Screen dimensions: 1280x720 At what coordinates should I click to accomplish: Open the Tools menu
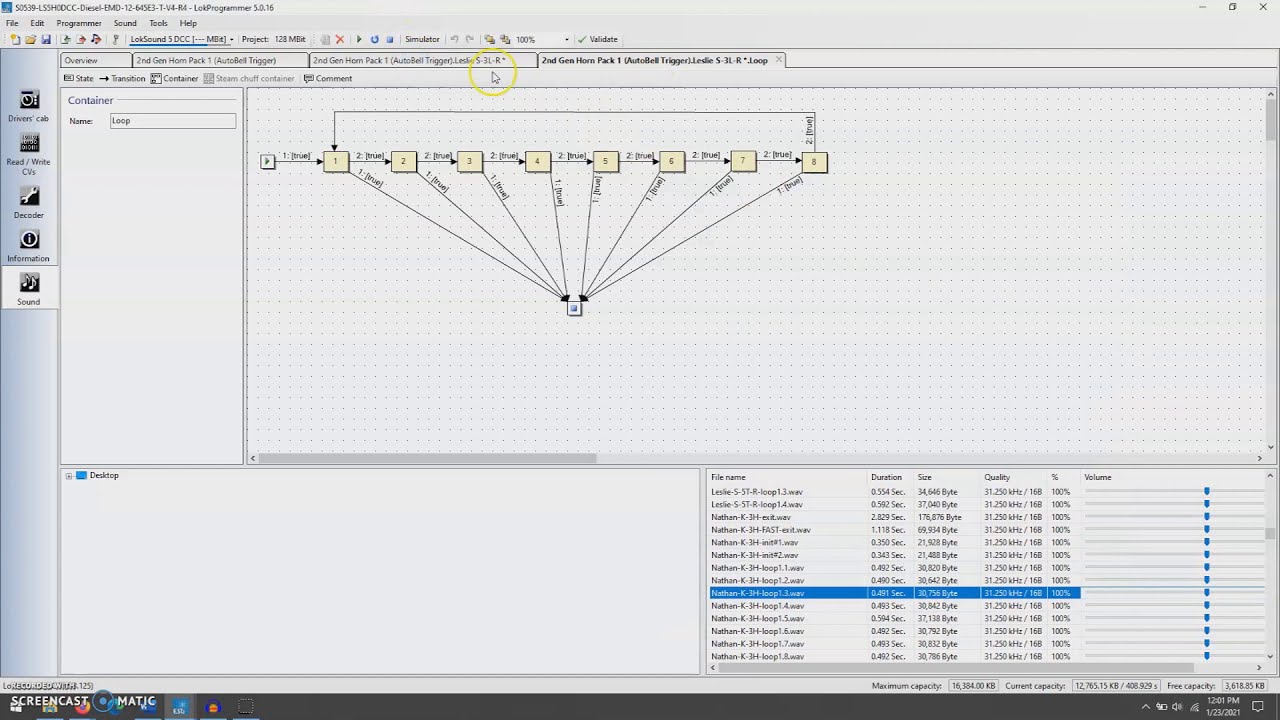click(158, 23)
